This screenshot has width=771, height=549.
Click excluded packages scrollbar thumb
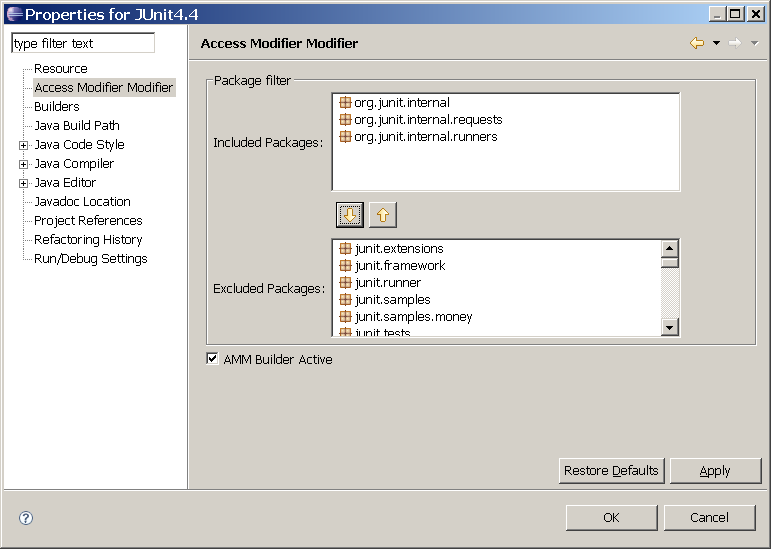670,262
